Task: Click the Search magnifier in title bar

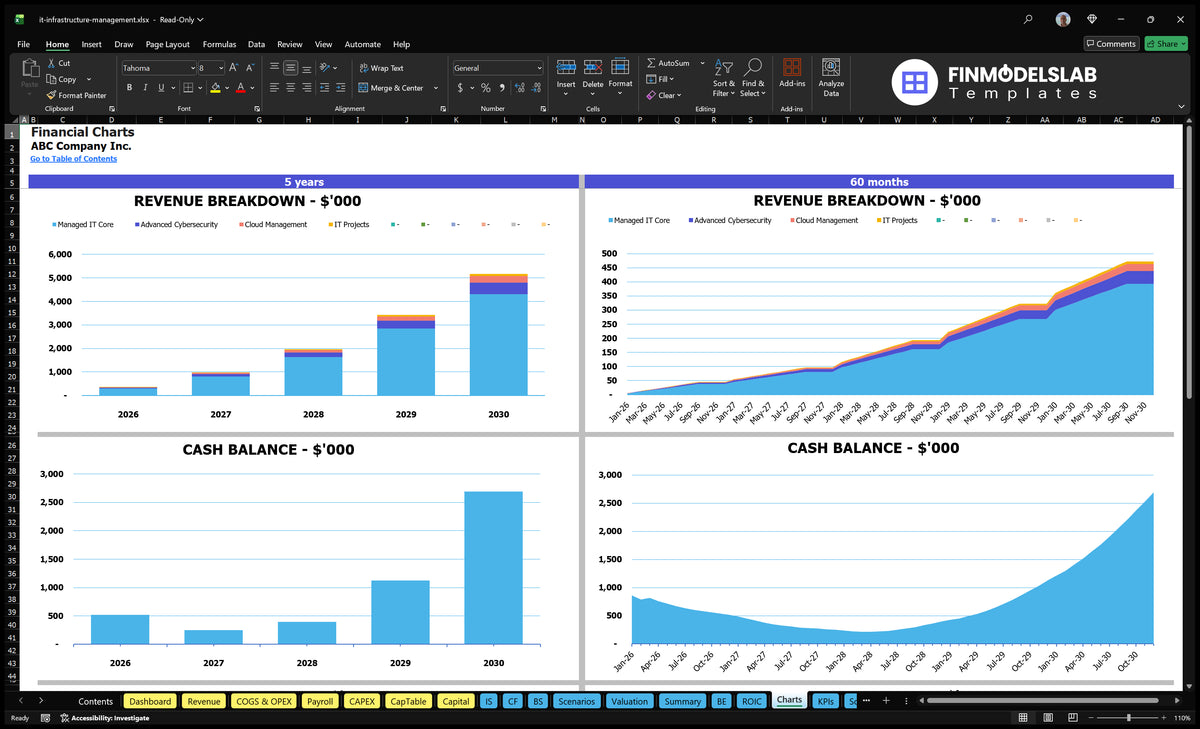Action: [x=1029, y=19]
